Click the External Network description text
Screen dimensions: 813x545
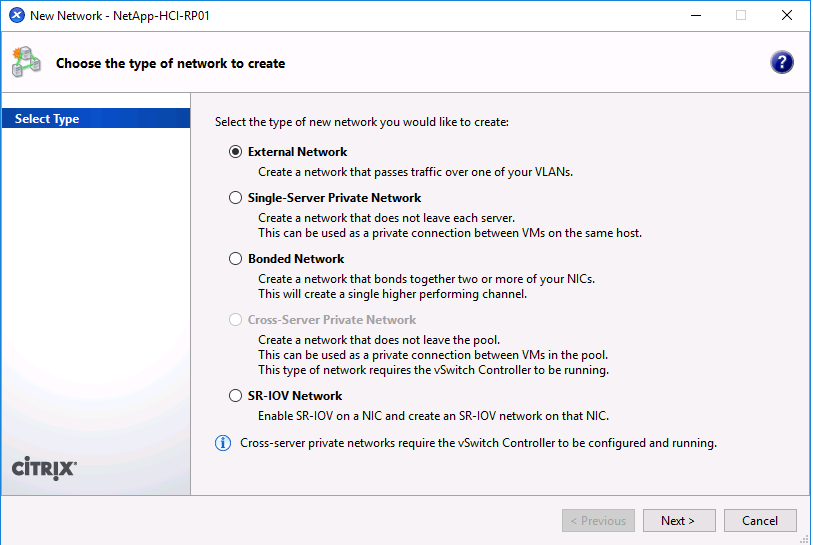point(415,172)
